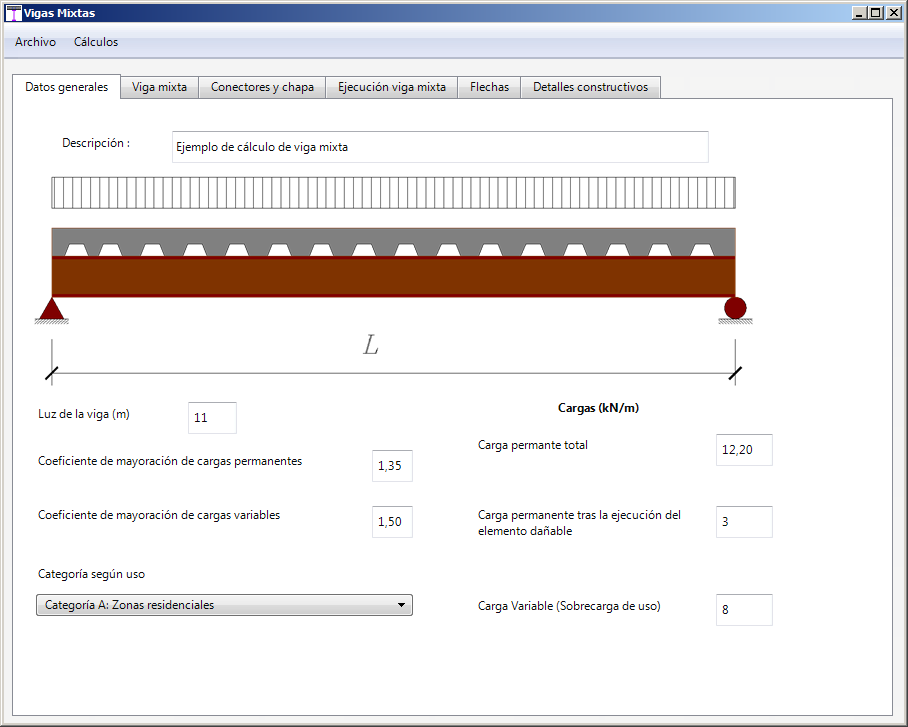This screenshot has width=908, height=727.
Task: Select the damageable element permanent load field
Action: [744, 522]
